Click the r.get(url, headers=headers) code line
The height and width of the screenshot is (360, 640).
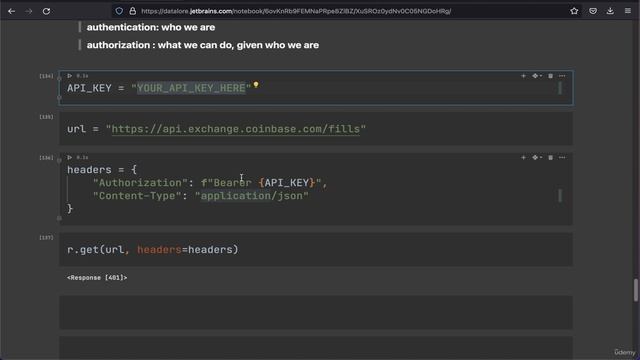(153, 249)
